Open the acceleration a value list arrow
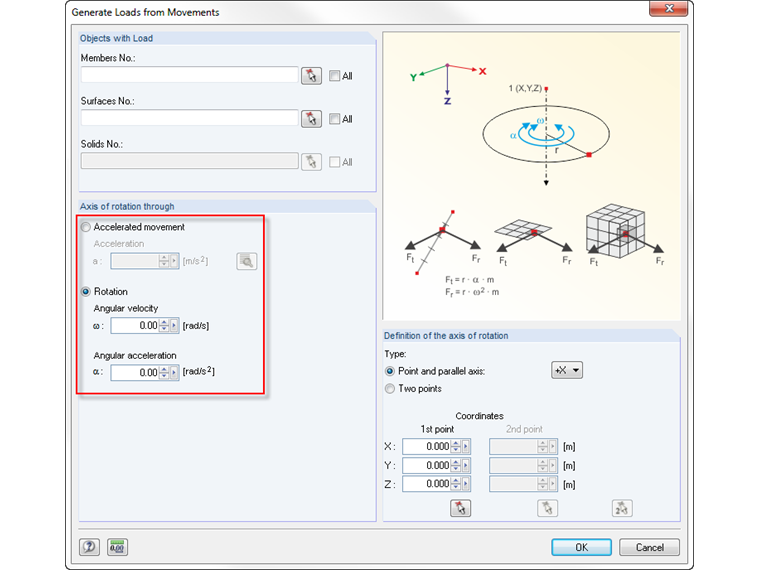This screenshot has height=570, width=760. (x=174, y=261)
